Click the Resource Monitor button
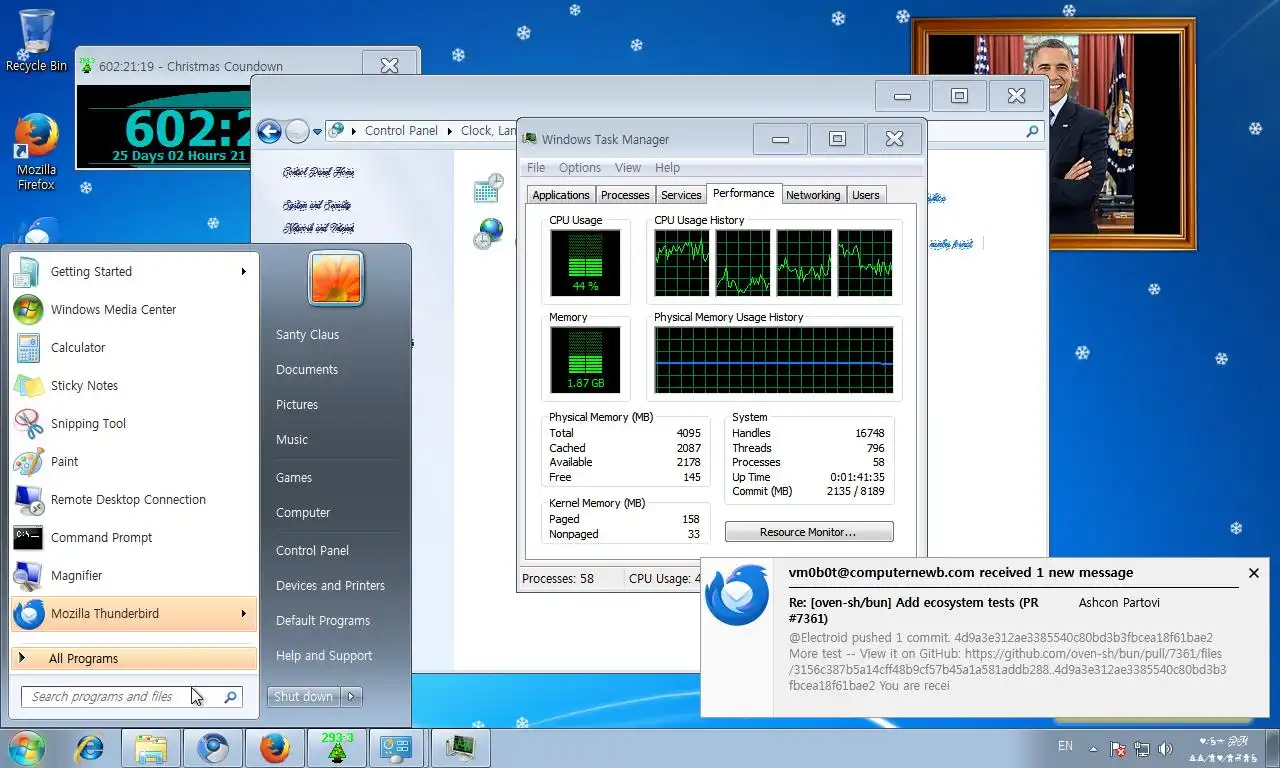Image resolution: width=1280 pixels, height=768 pixels. click(808, 532)
